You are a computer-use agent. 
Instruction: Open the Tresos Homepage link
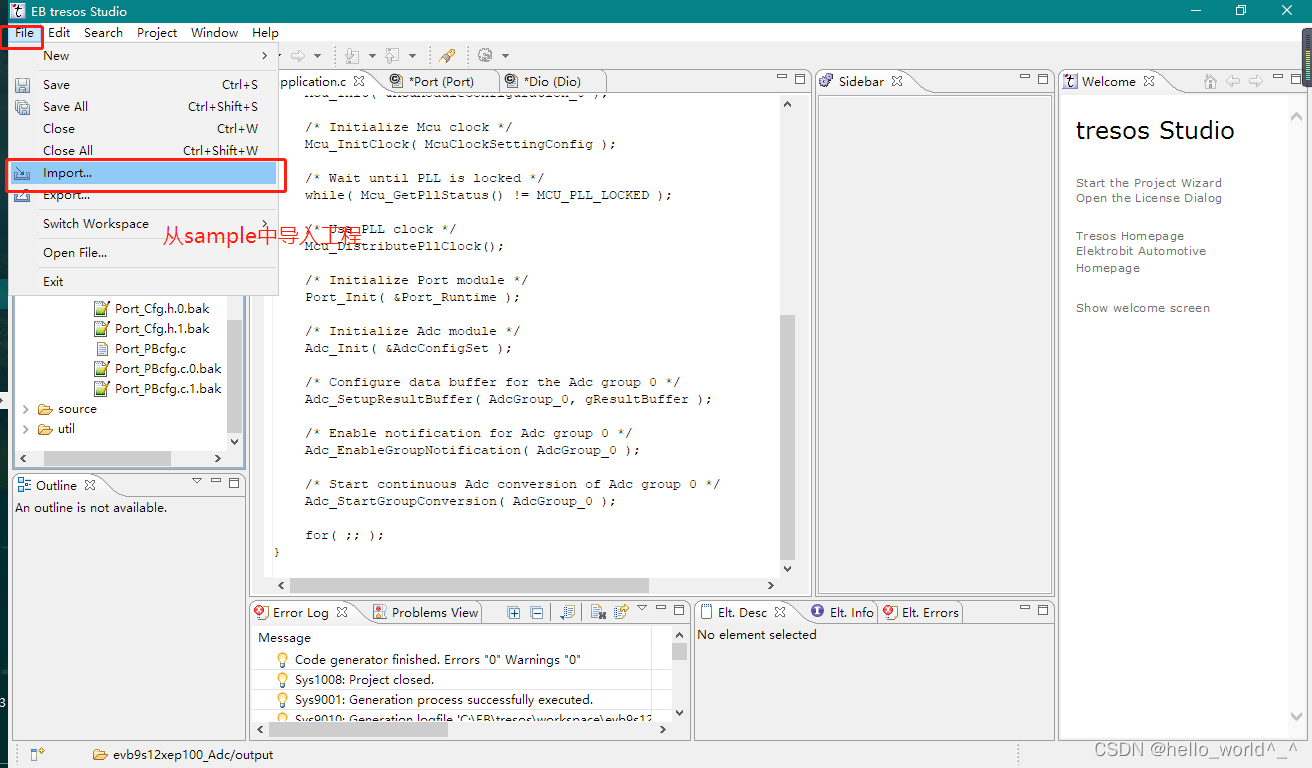tap(1129, 236)
